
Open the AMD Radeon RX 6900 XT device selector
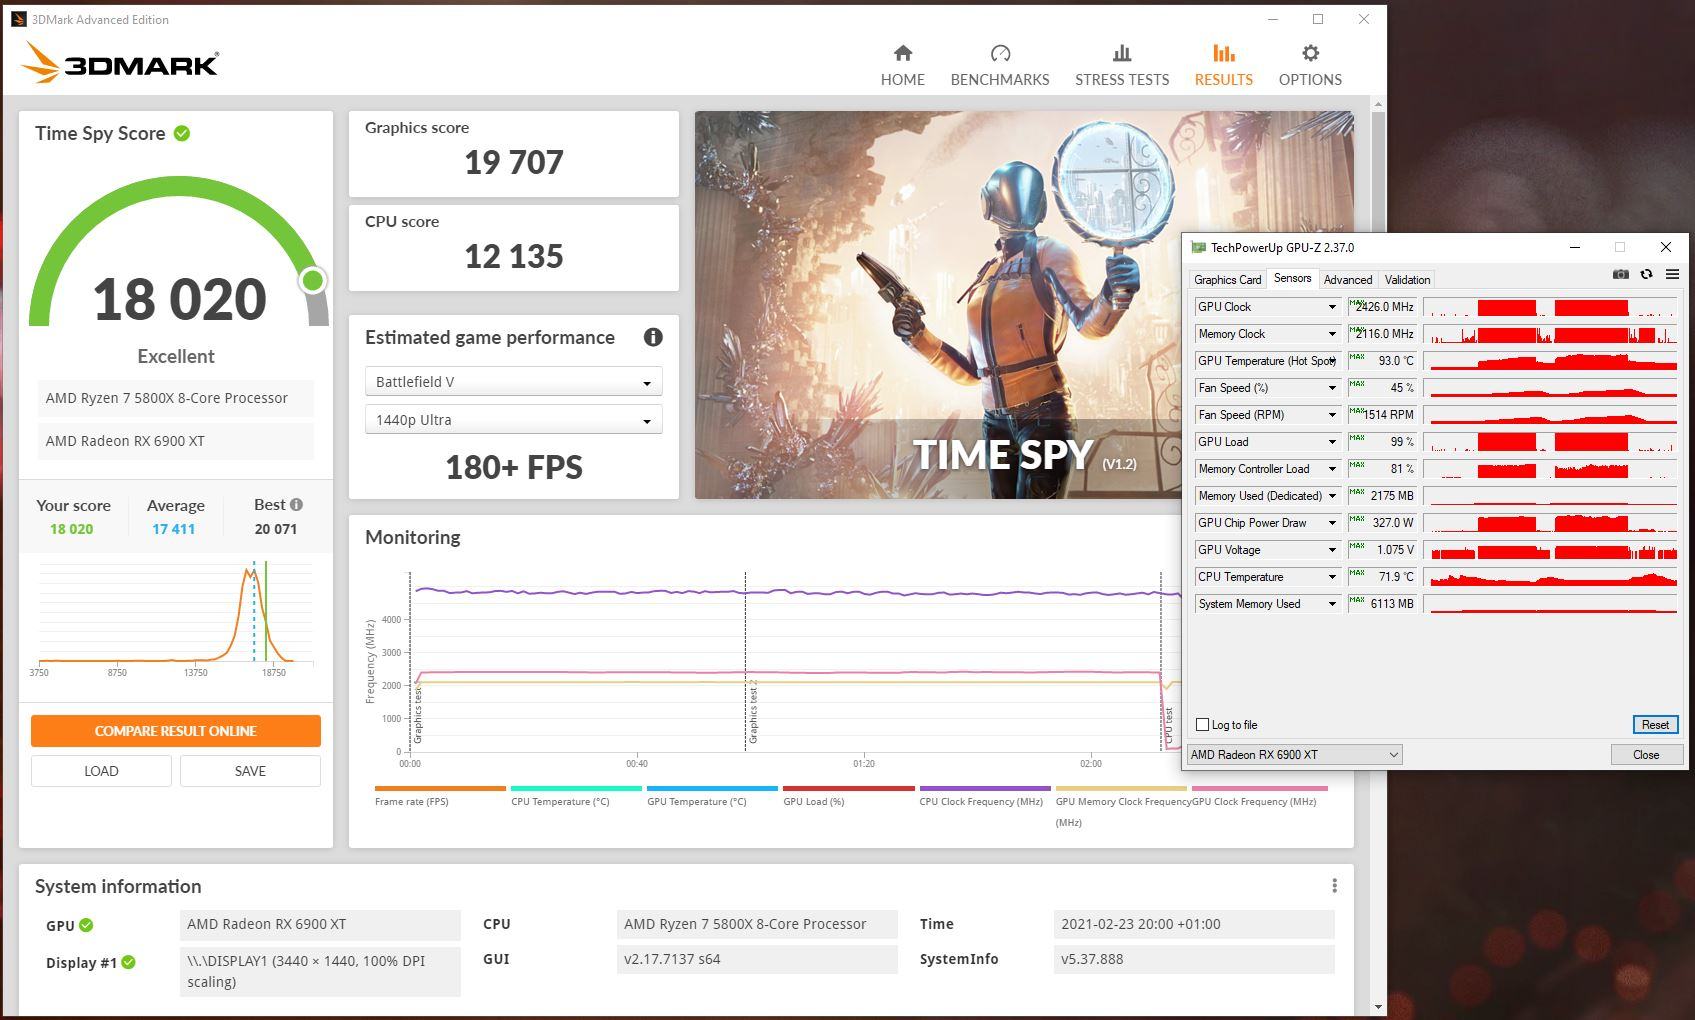[1294, 755]
